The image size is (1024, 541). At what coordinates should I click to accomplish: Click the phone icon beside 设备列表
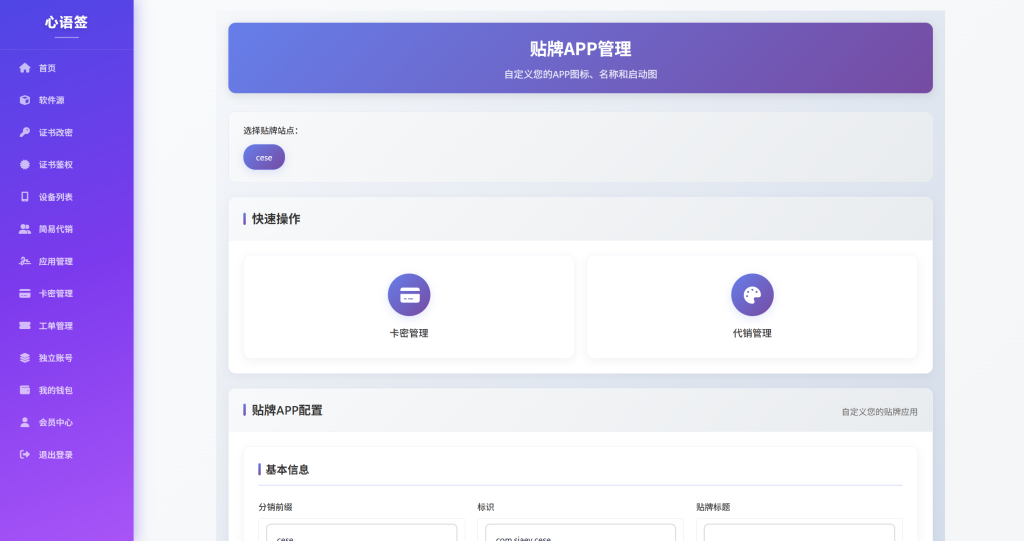pyautogui.click(x=25, y=197)
